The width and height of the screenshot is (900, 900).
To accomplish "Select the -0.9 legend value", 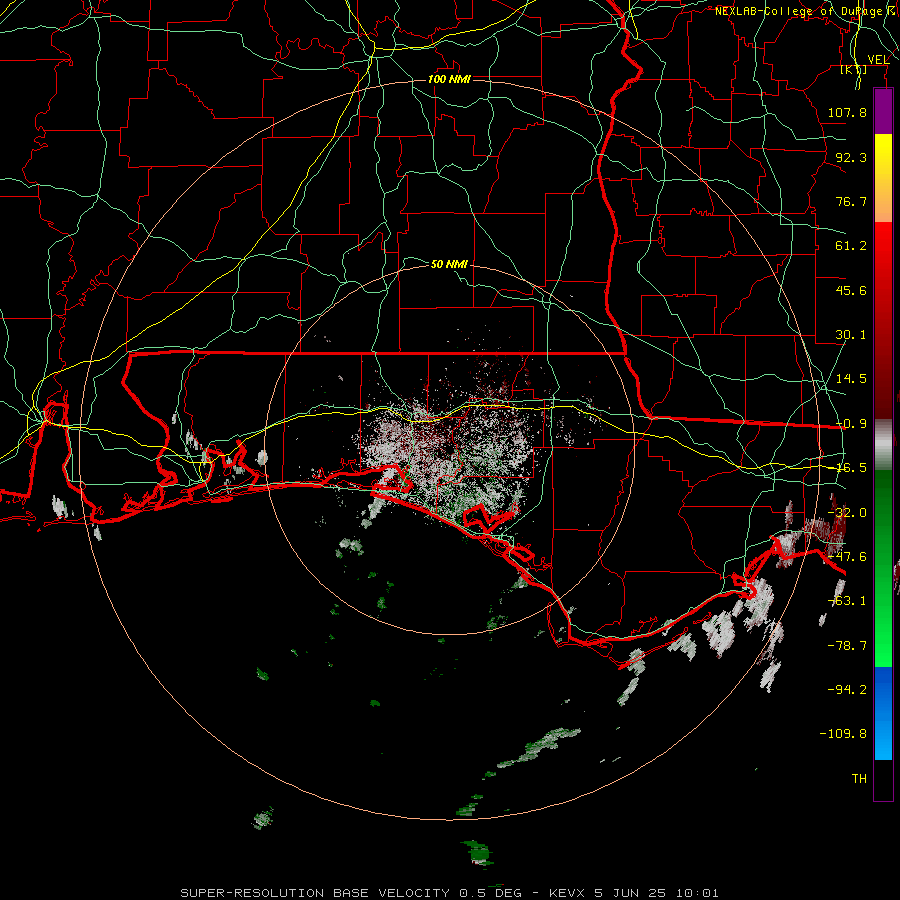I will coord(851,424).
